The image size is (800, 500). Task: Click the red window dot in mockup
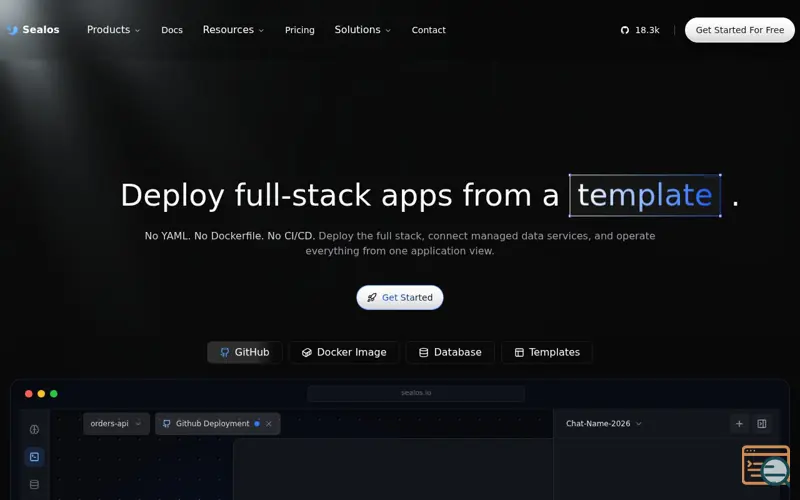click(29, 393)
